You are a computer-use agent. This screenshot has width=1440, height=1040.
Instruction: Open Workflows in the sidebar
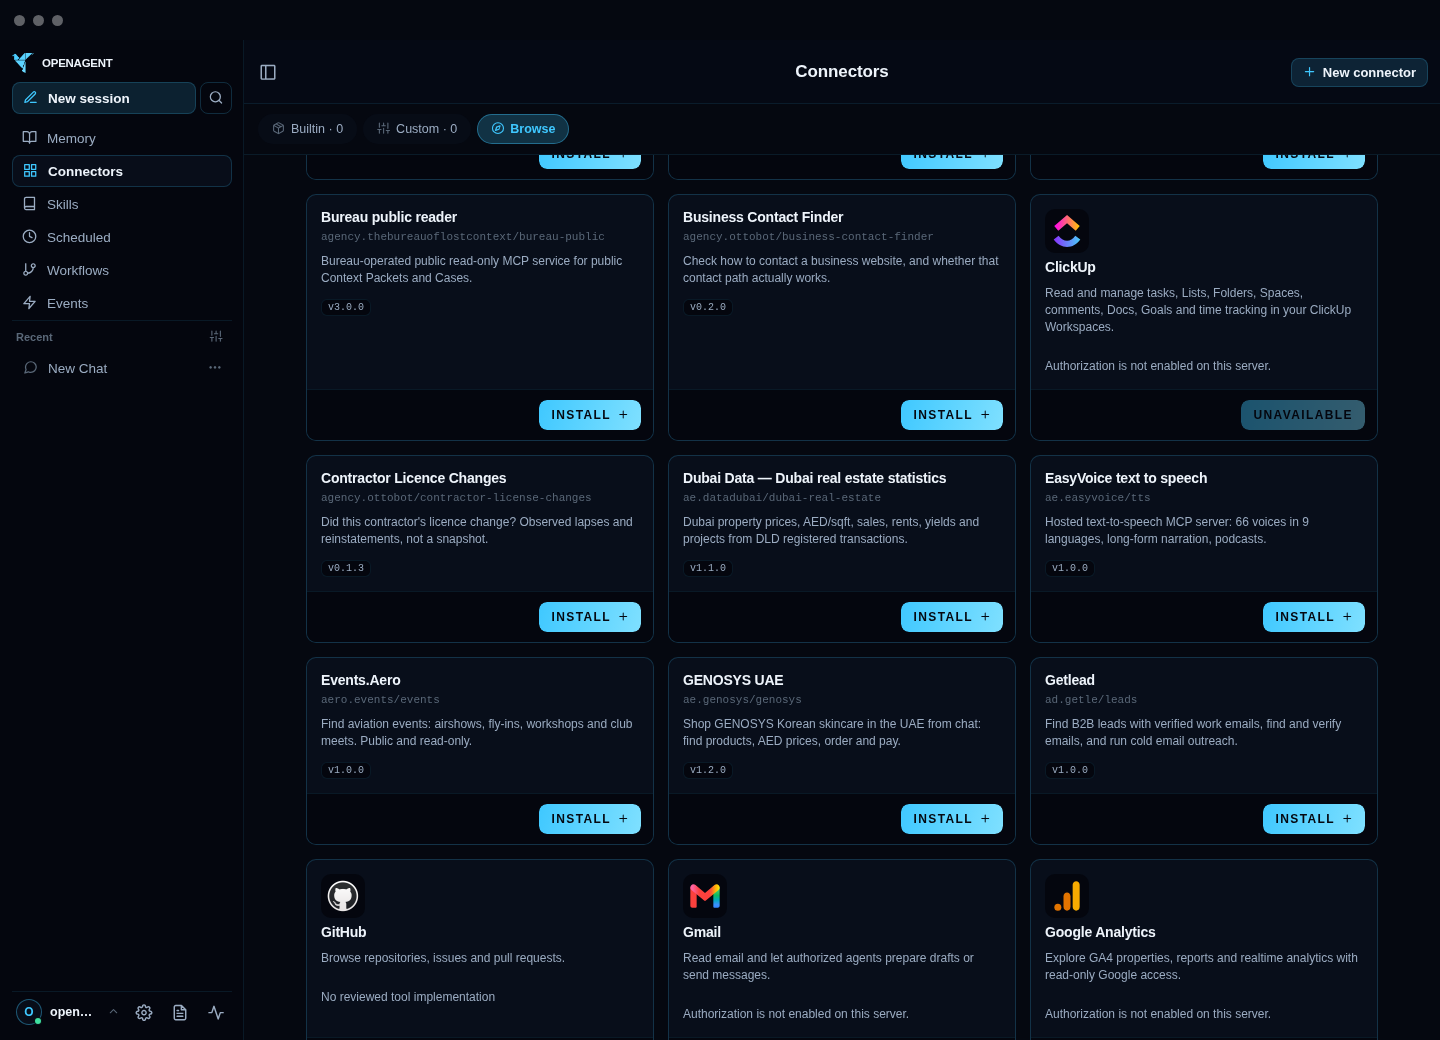coord(122,270)
